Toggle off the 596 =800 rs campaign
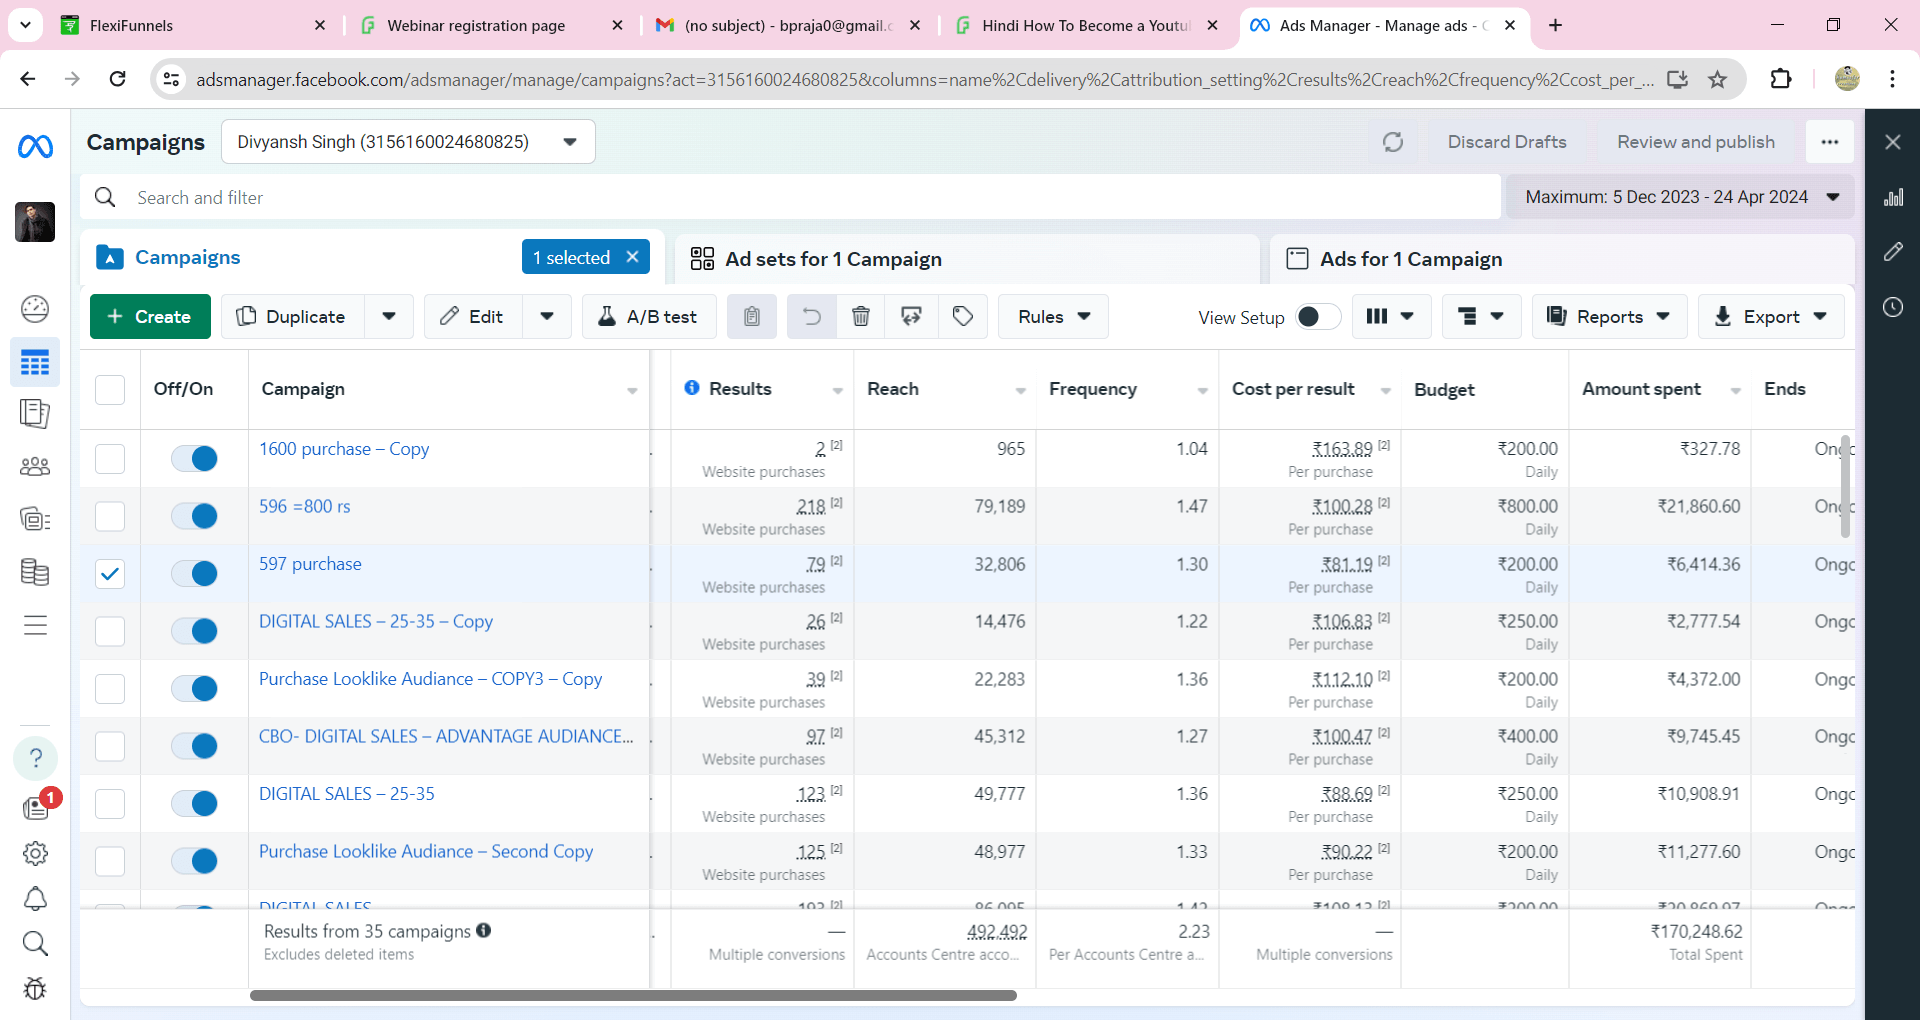Image resolution: width=1920 pixels, height=1020 pixels. click(x=194, y=516)
